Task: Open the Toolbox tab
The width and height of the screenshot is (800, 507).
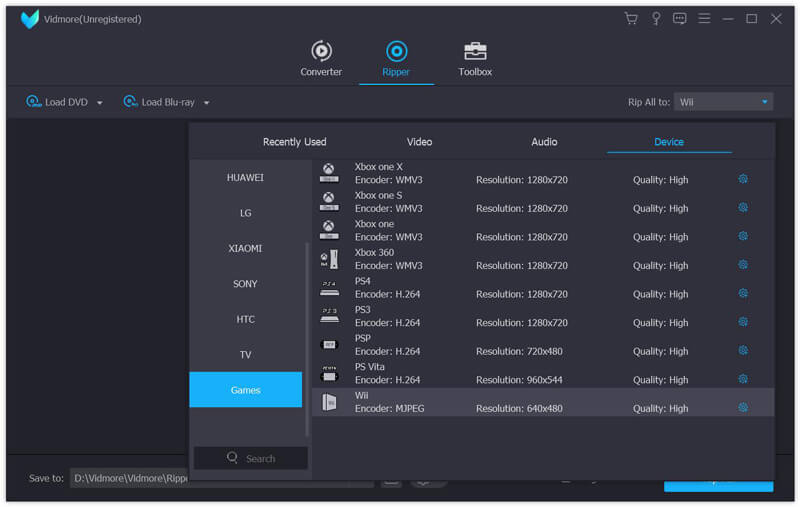Action: click(x=475, y=58)
